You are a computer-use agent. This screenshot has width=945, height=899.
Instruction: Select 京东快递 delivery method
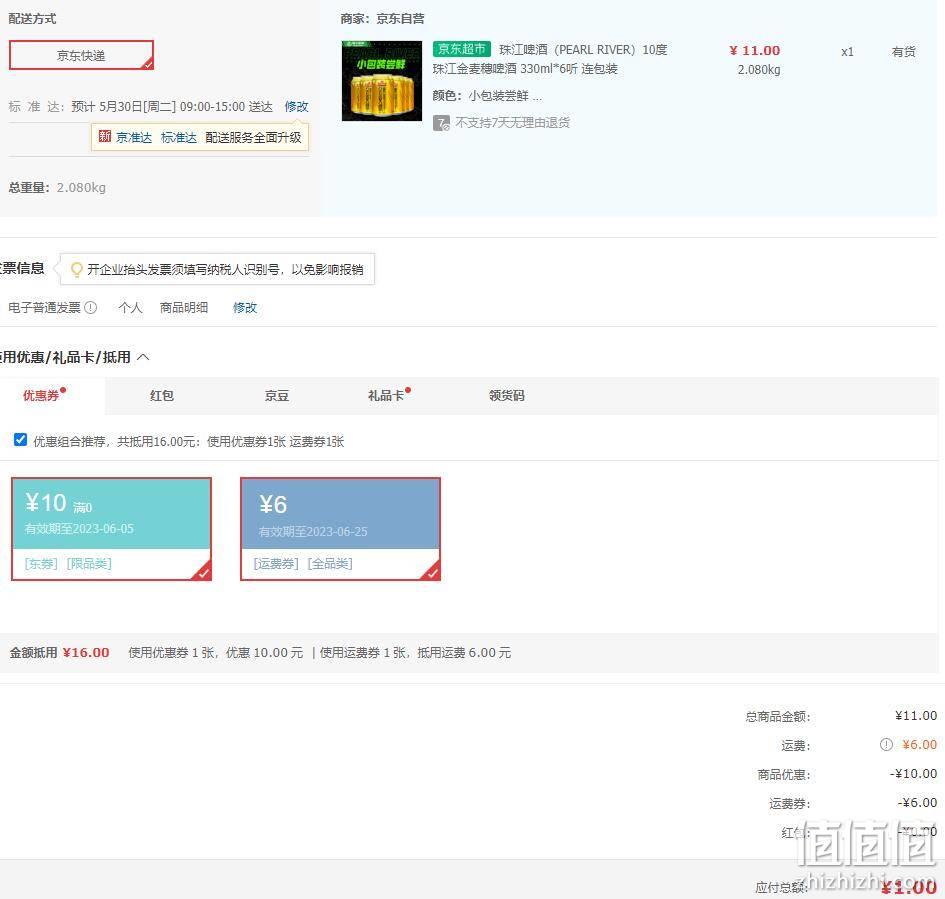pos(81,55)
